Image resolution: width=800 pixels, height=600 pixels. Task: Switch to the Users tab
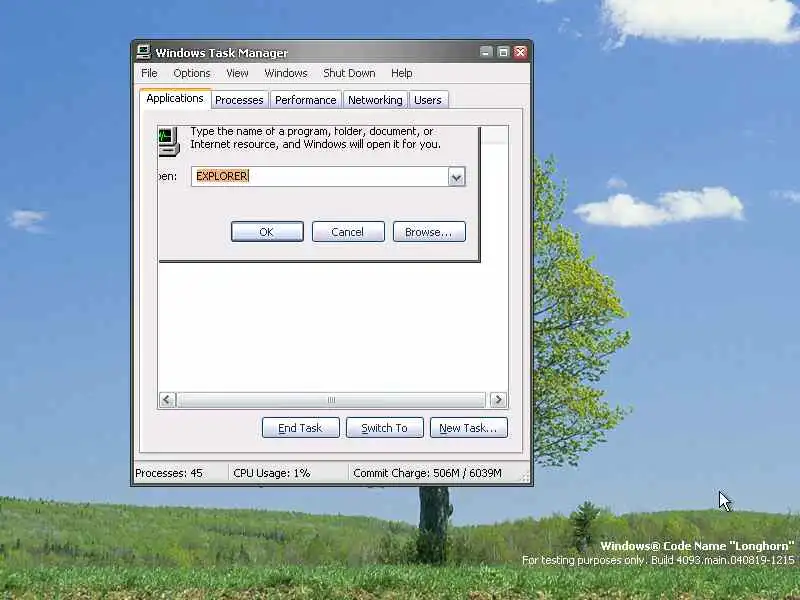tap(428, 100)
